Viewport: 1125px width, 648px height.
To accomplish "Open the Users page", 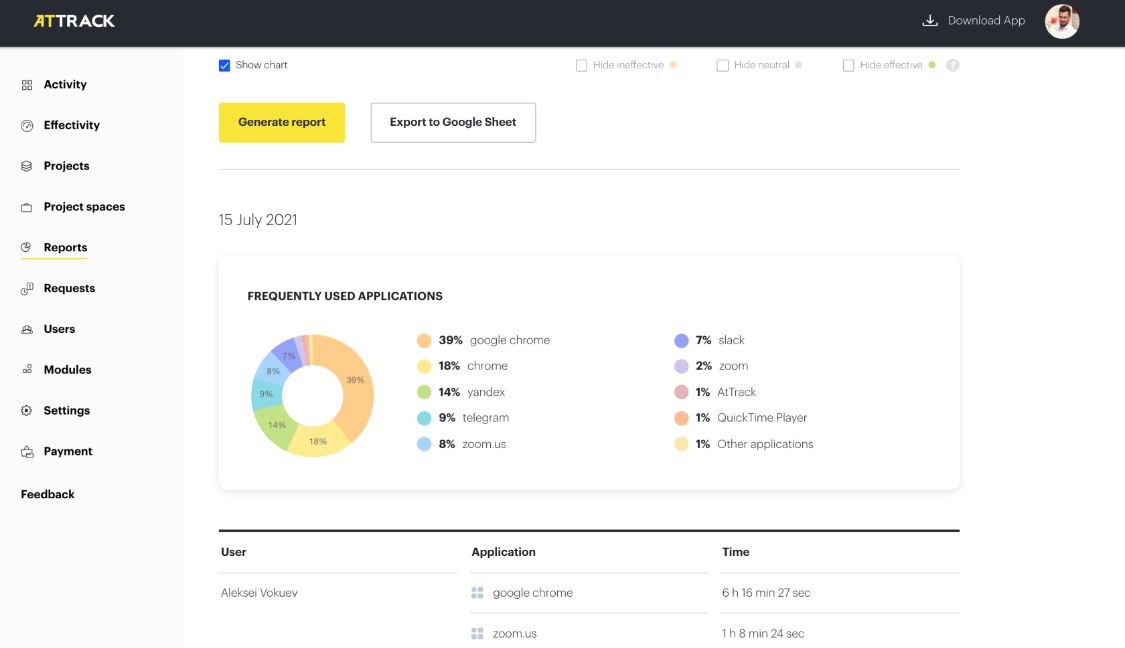I will coord(59,329).
